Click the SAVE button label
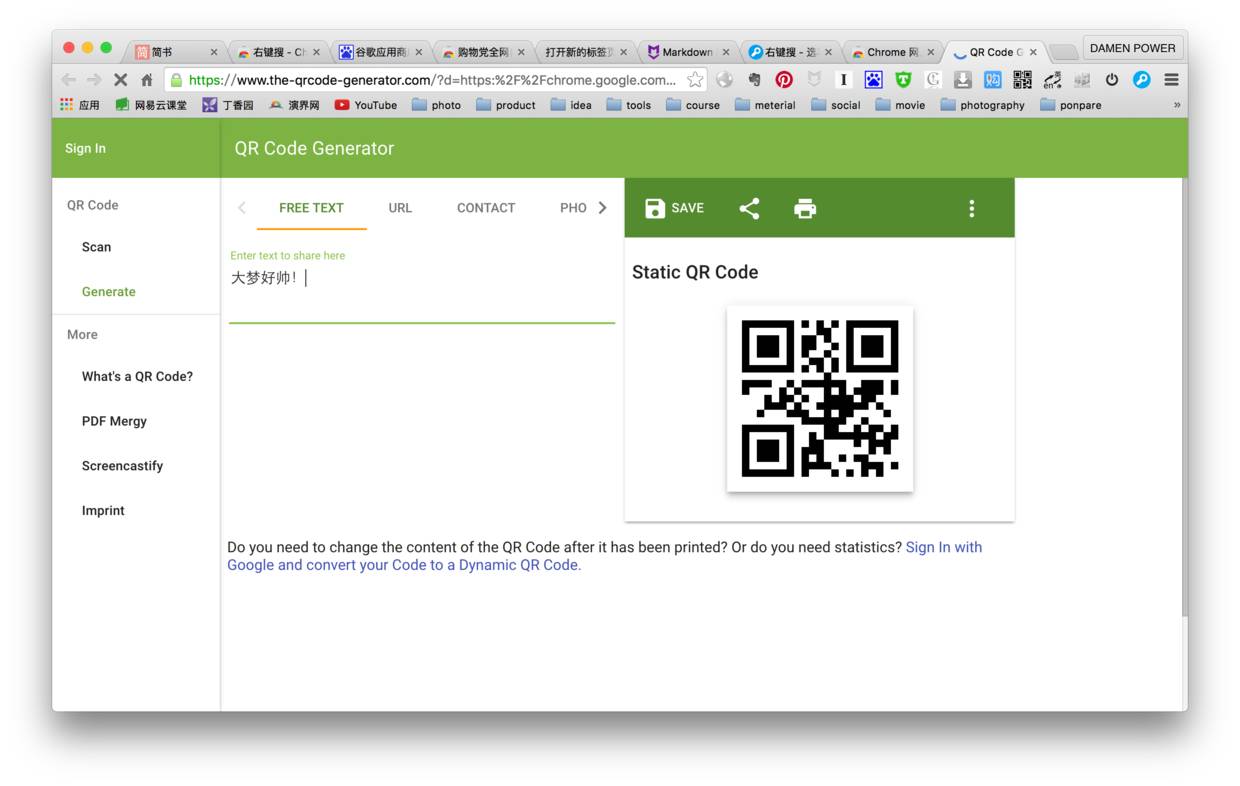Viewport: 1240px width, 786px height. click(x=687, y=208)
